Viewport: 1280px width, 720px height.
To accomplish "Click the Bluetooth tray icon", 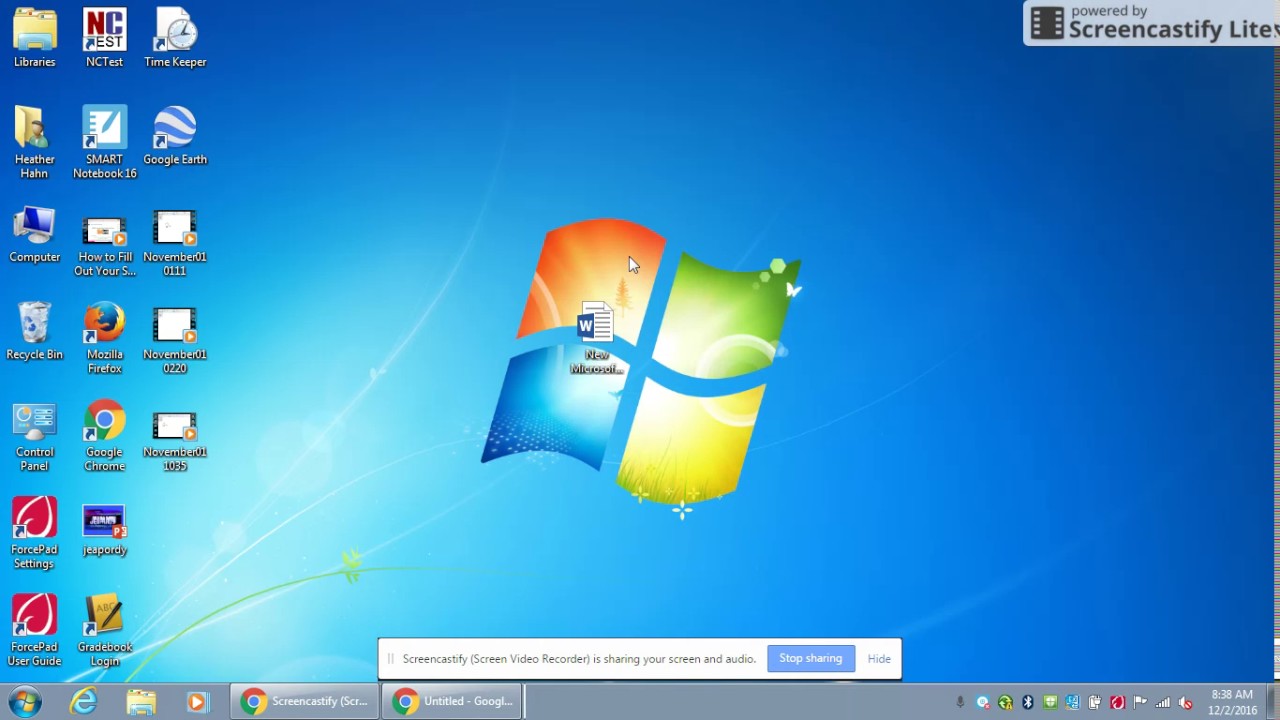I will tap(1027, 702).
